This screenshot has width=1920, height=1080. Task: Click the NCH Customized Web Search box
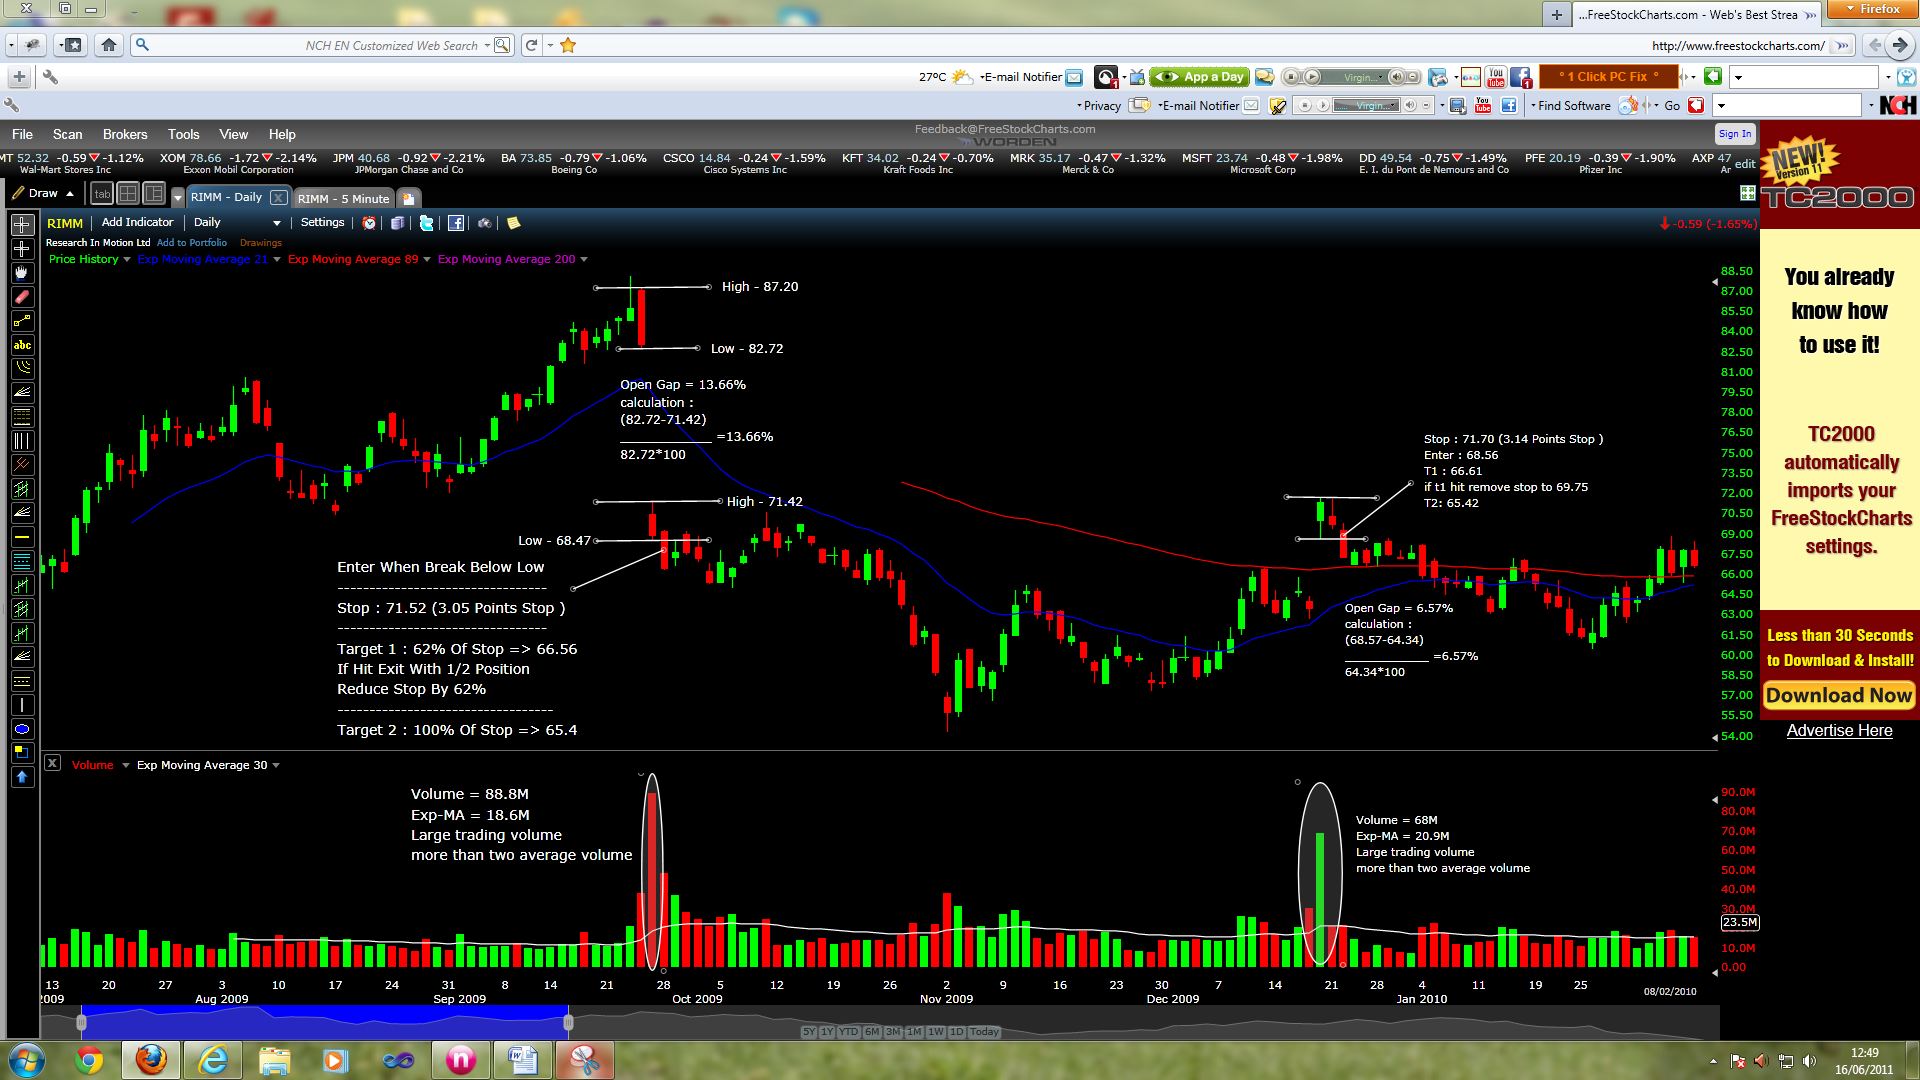320,45
